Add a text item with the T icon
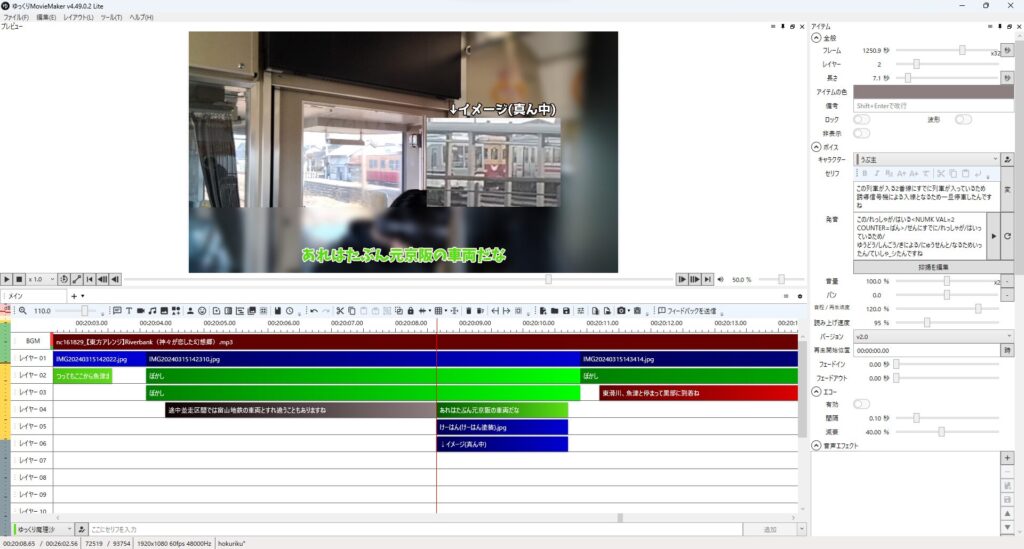Viewport: 1024px width, 549px height. (x=128, y=311)
